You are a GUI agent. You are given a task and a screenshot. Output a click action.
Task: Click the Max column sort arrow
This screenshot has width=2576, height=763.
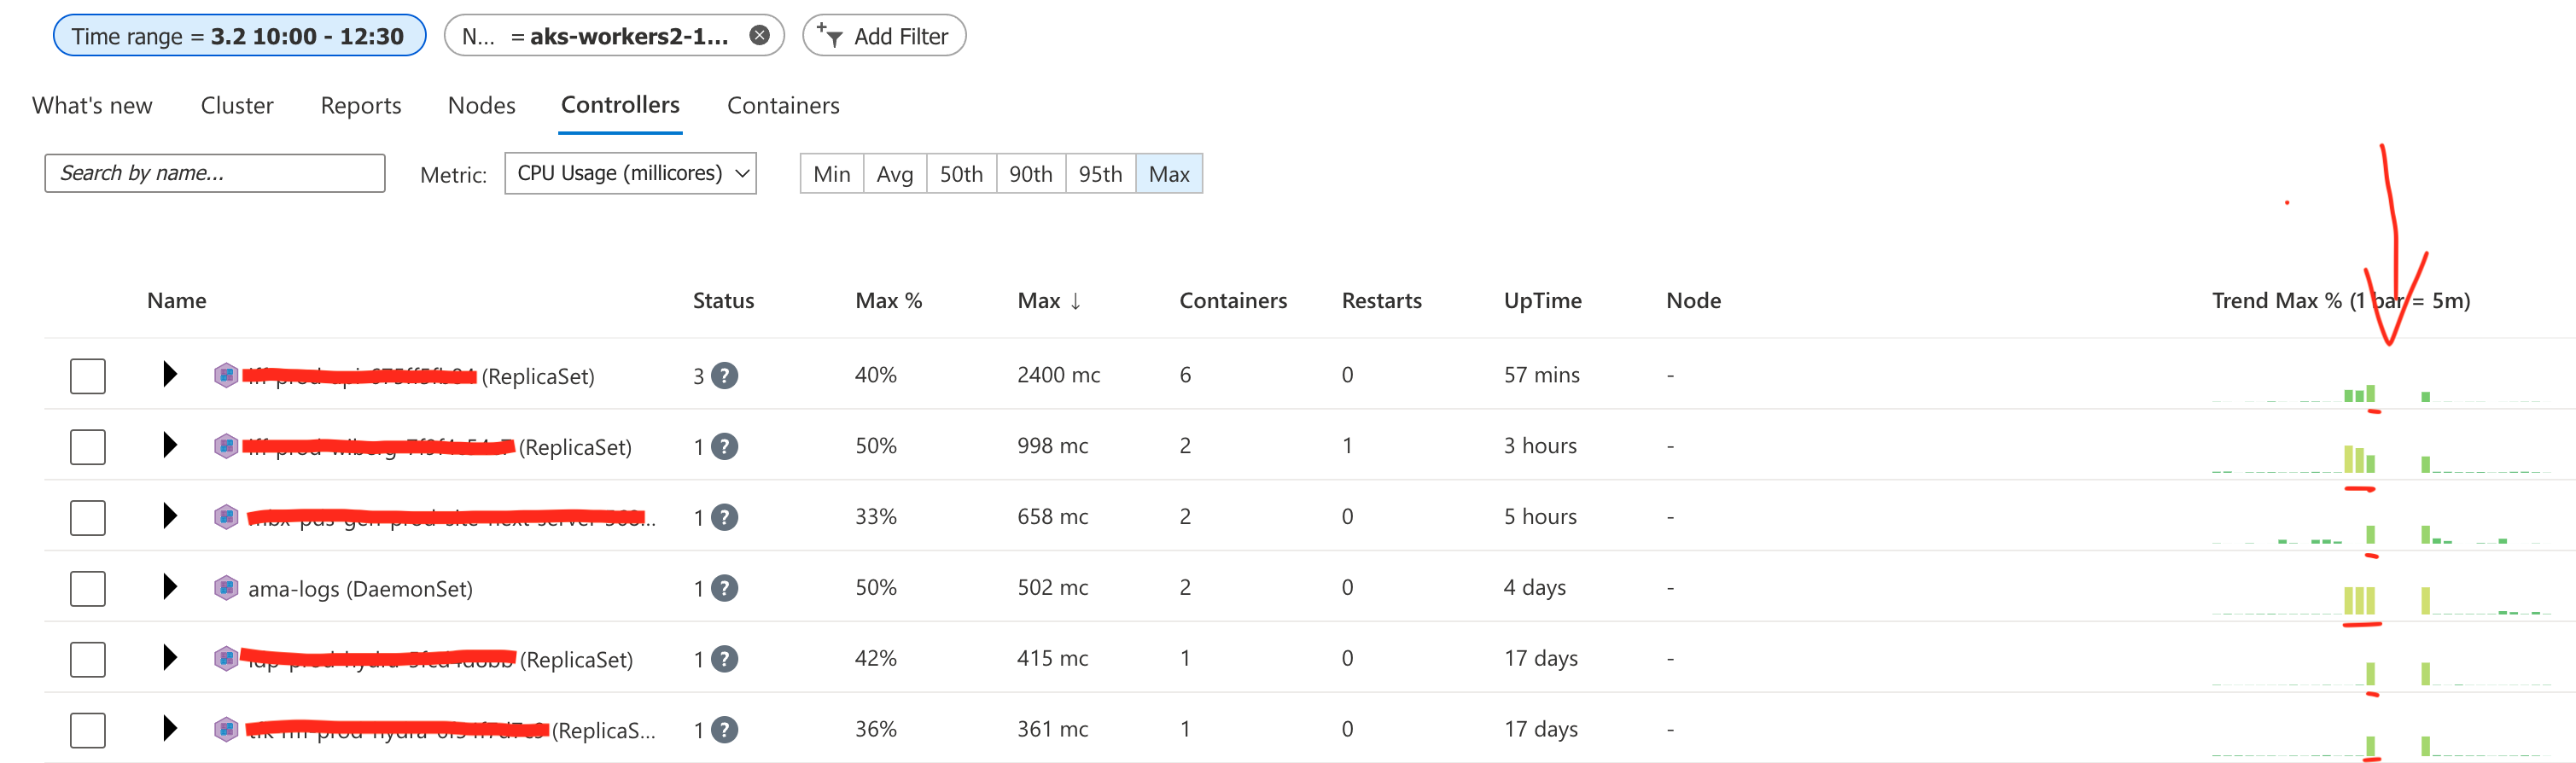pos(1076,301)
